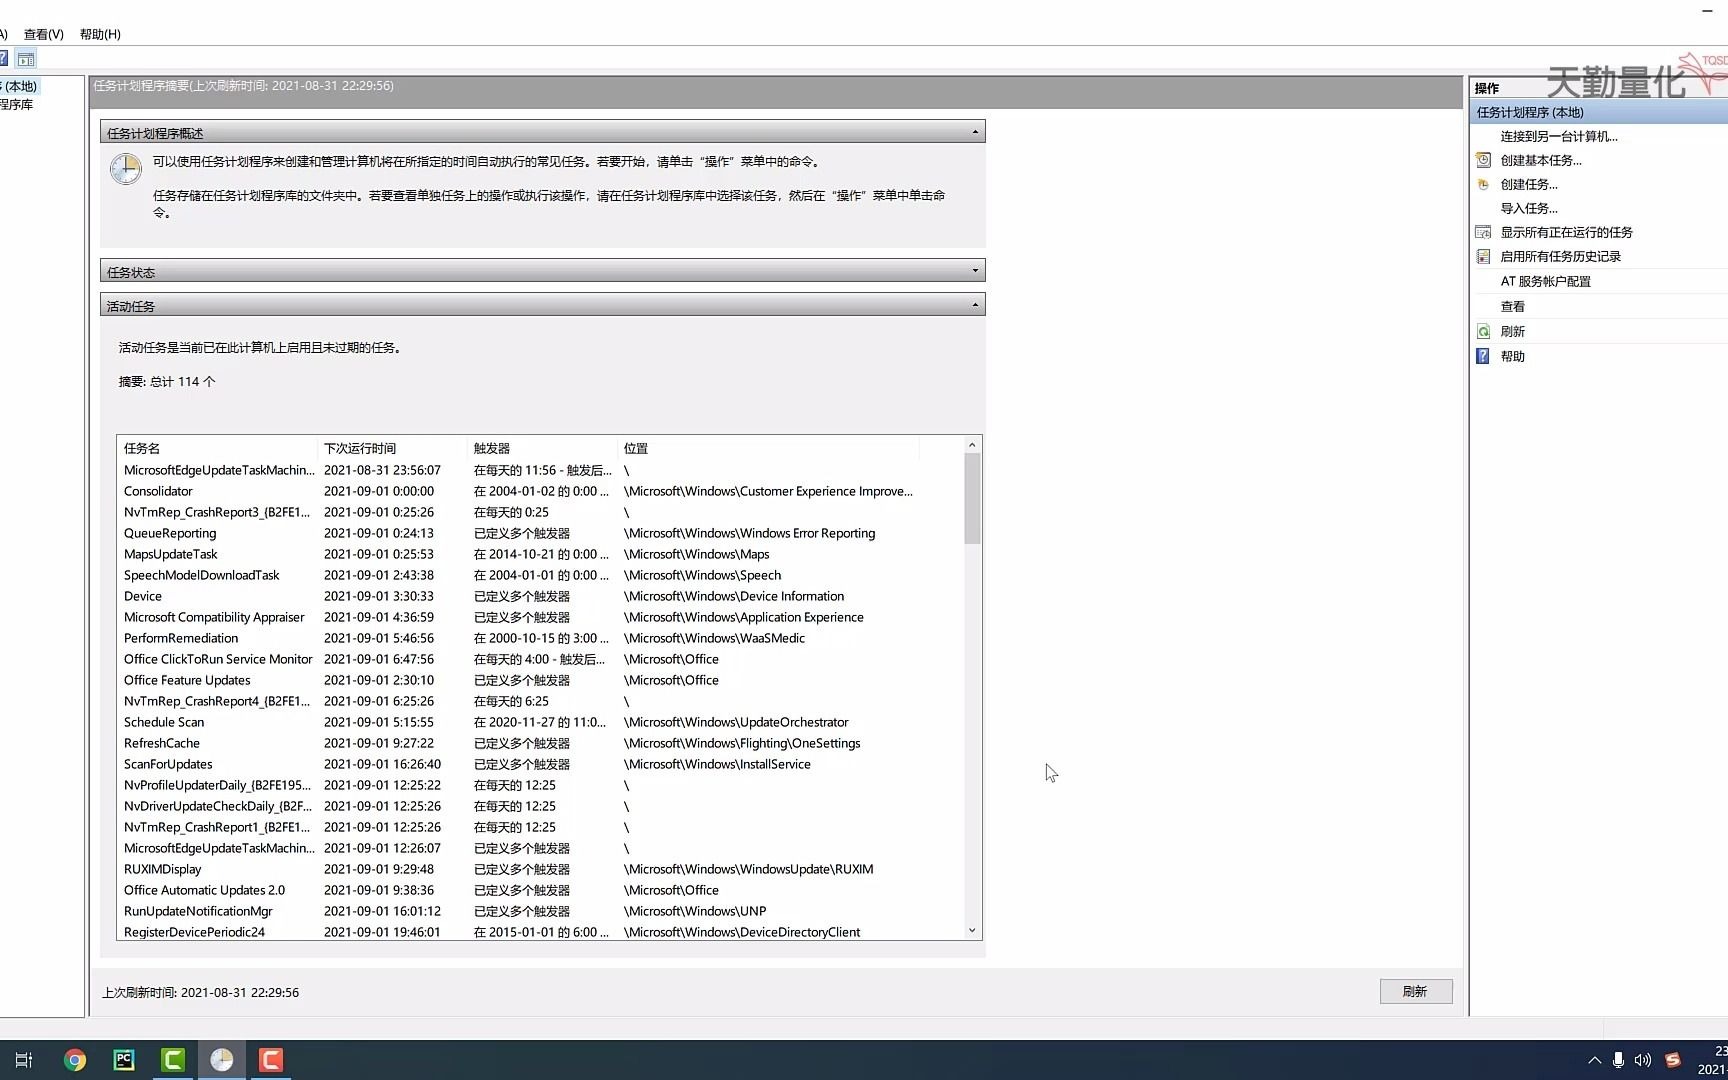Click 帮助 in the actions pane

pos(1512,356)
